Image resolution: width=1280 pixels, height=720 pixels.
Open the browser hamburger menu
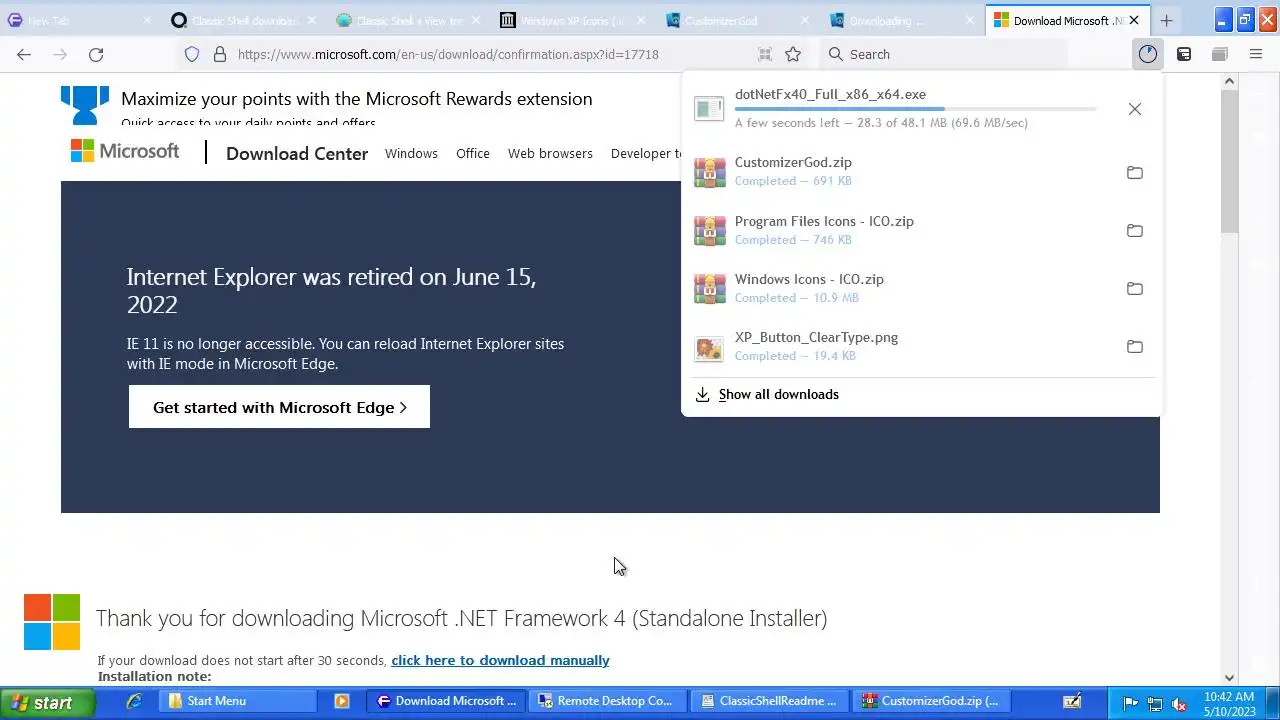pyautogui.click(x=1256, y=54)
